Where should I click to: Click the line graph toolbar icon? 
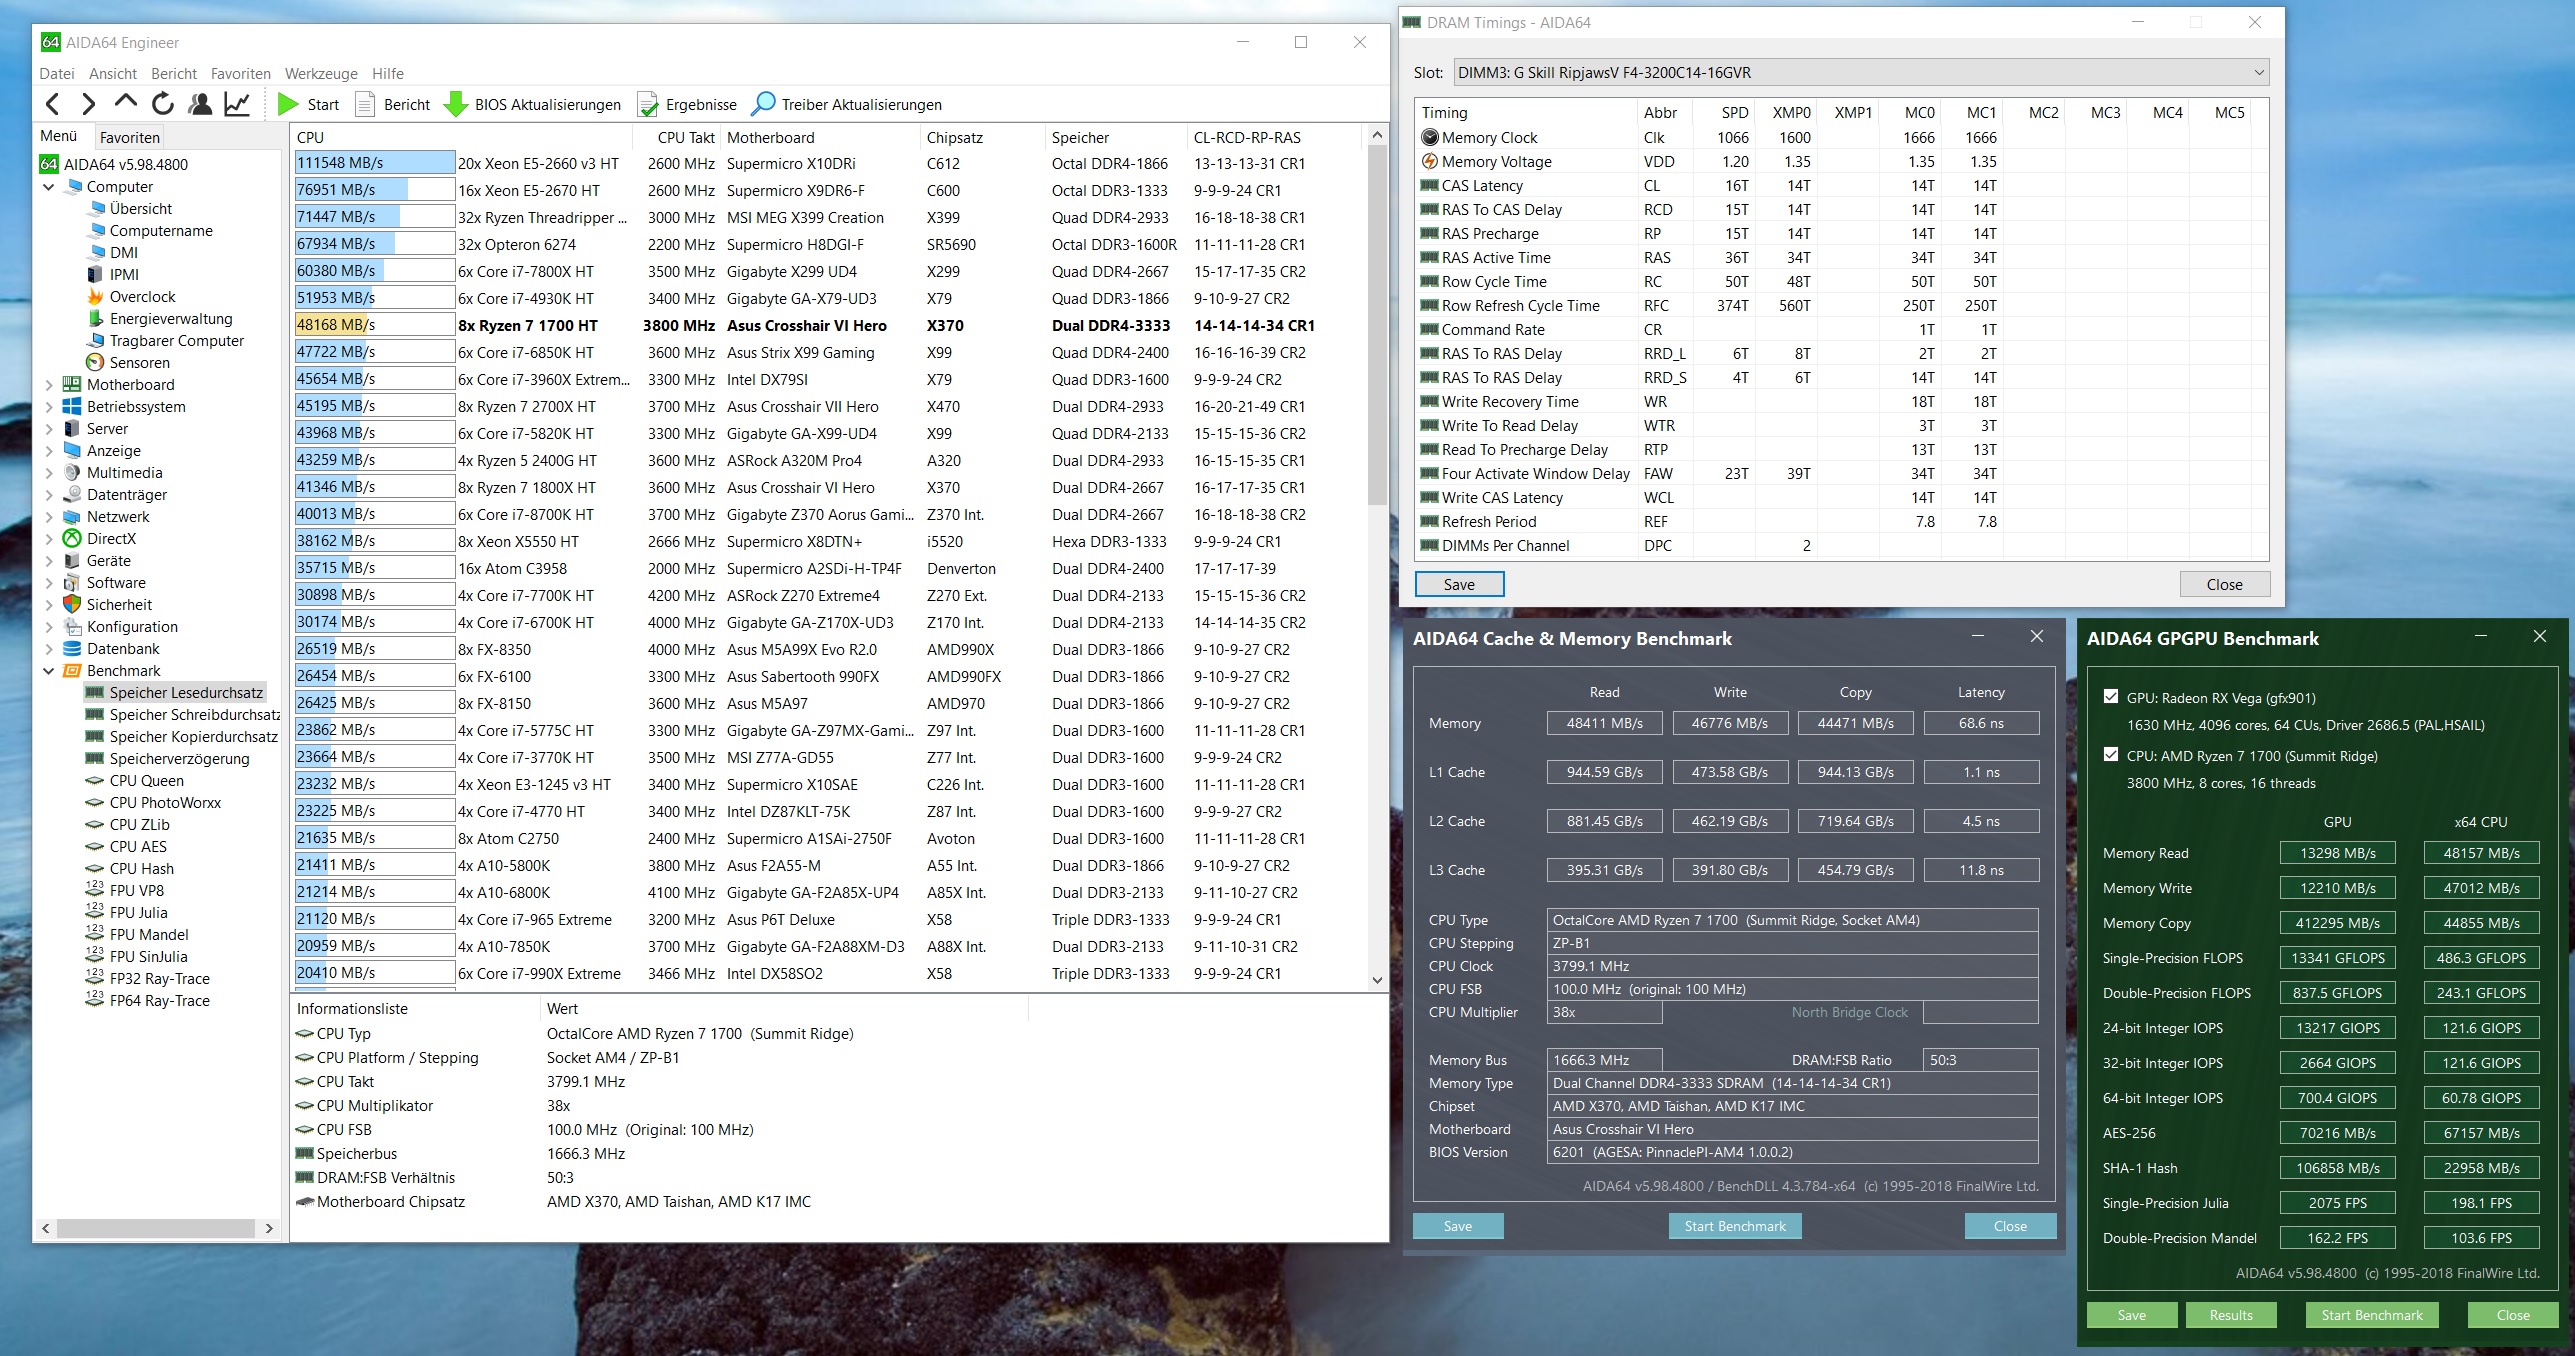coord(237,104)
